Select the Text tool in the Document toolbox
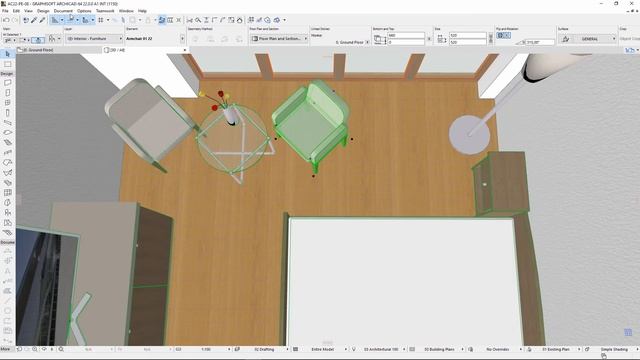The height and width of the screenshot is (360, 640). pyautogui.click(x=7, y=271)
